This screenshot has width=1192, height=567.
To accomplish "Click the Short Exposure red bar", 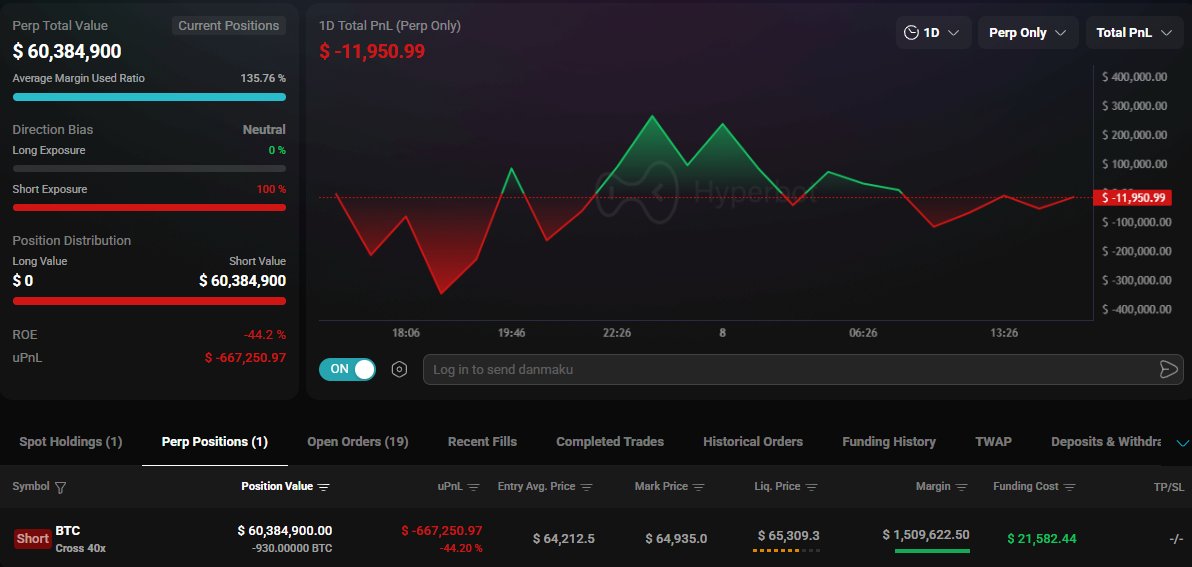I will [149, 207].
